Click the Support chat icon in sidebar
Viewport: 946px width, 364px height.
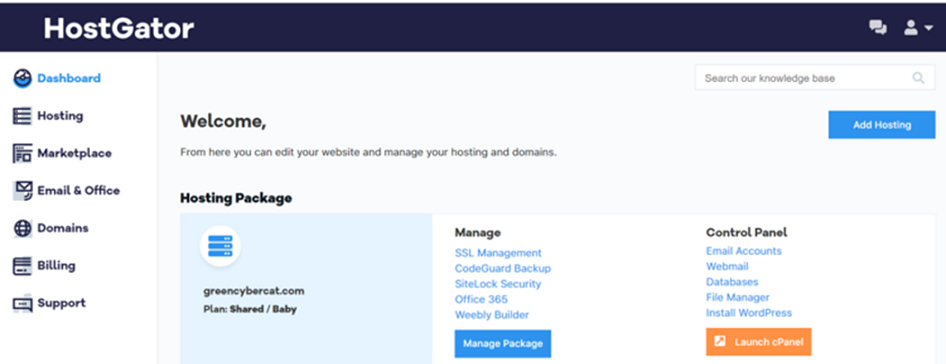coord(22,303)
